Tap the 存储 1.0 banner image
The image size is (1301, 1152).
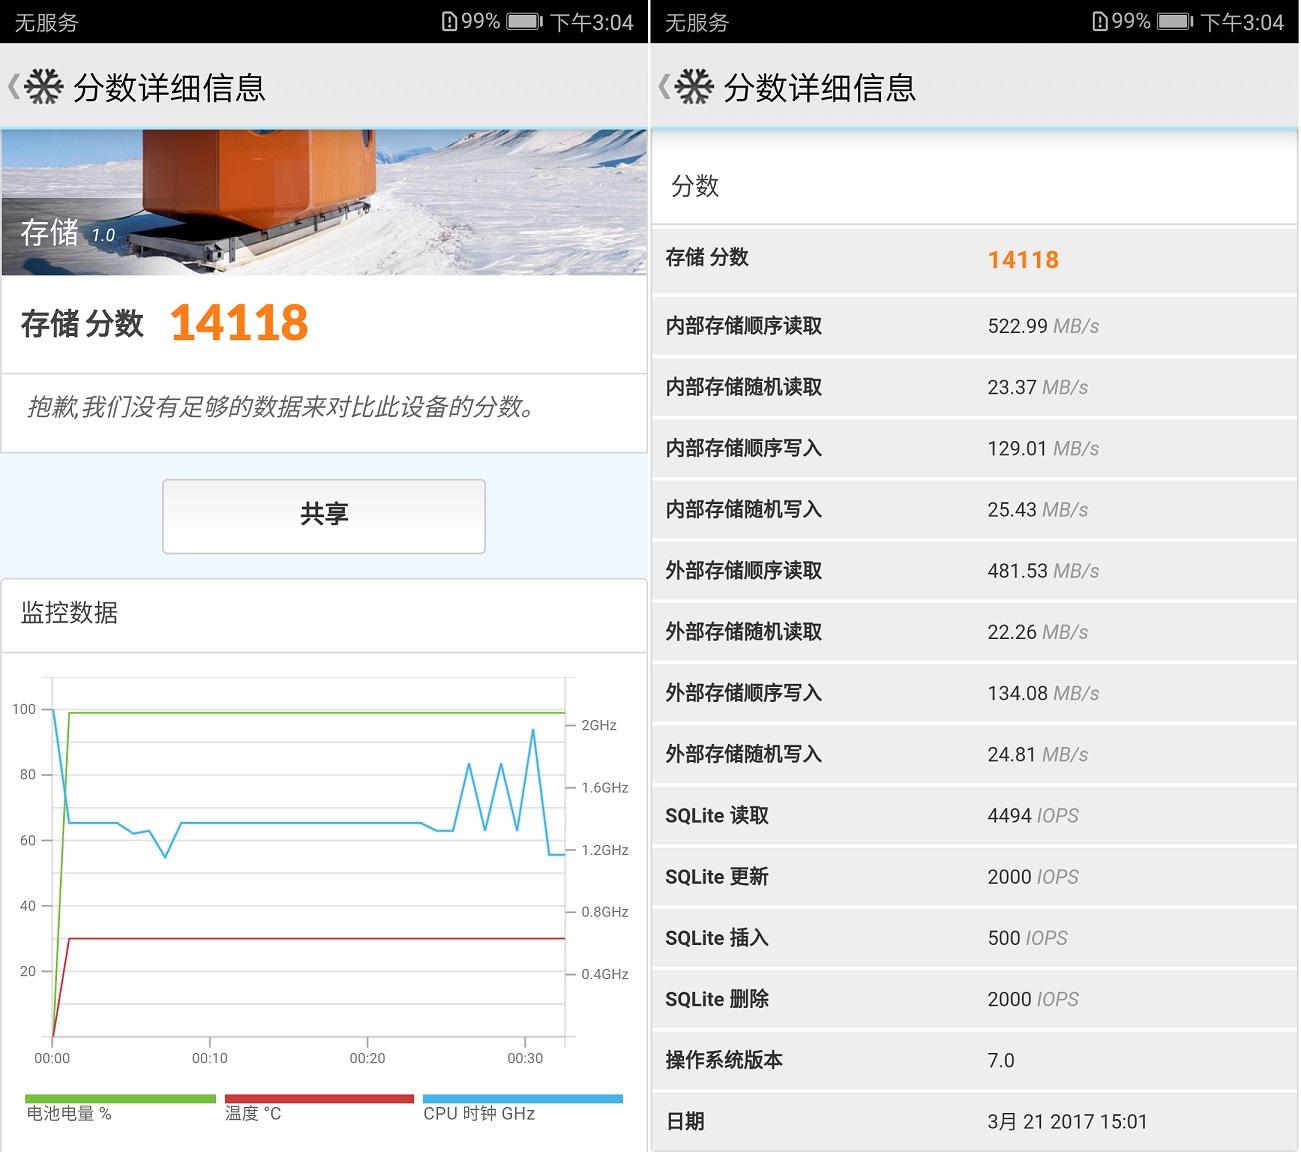324,200
